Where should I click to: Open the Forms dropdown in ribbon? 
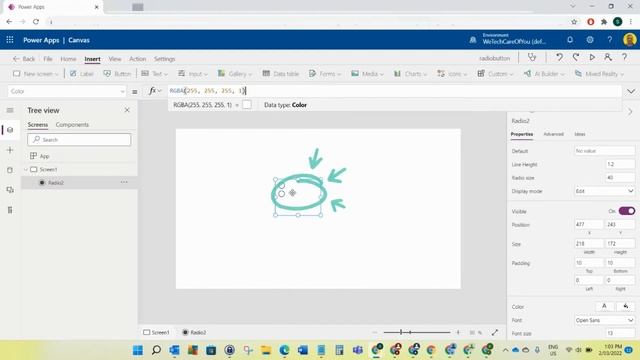tap(324, 74)
